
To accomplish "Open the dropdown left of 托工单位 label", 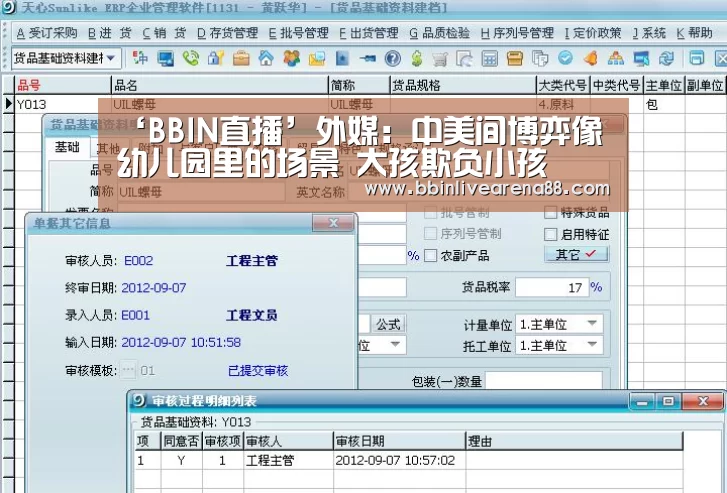I will (395, 345).
